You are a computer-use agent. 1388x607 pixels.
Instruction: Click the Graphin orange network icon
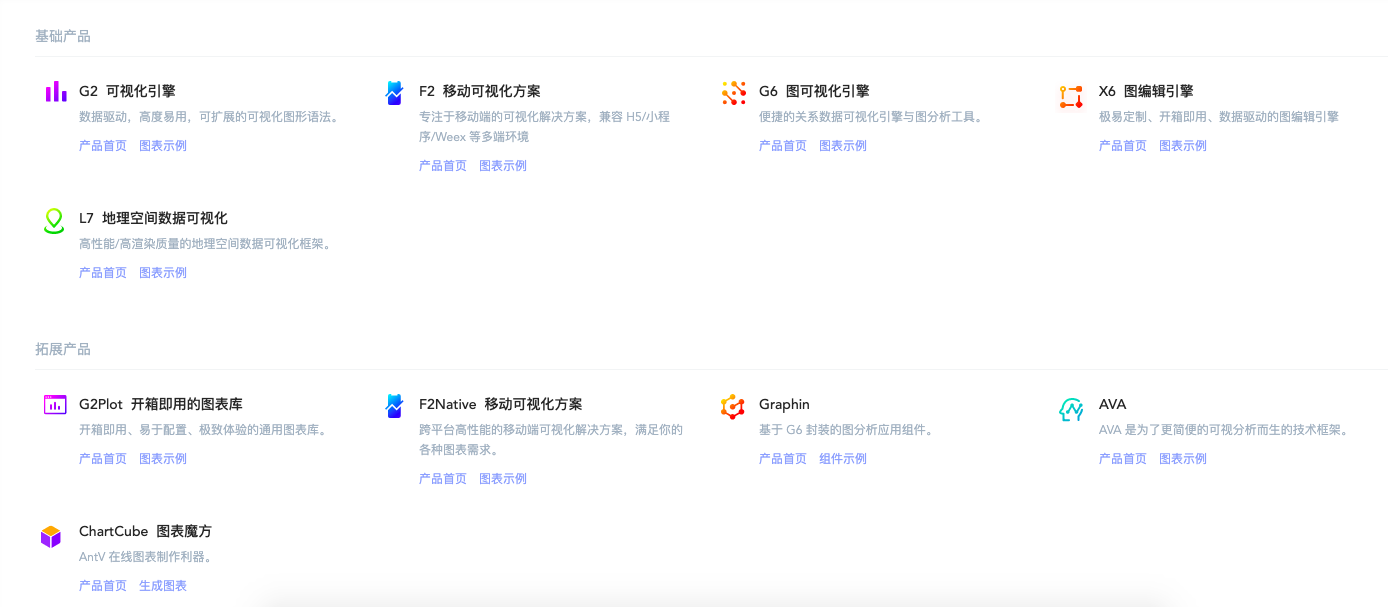tap(733, 407)
